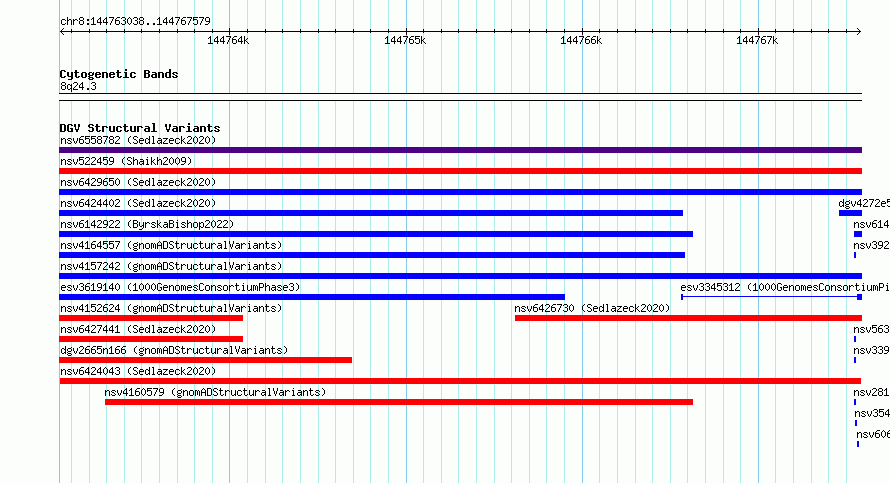Click the chr8:144763038..144767579 coordinate text
890x483 pixels.
click(135, 21)
